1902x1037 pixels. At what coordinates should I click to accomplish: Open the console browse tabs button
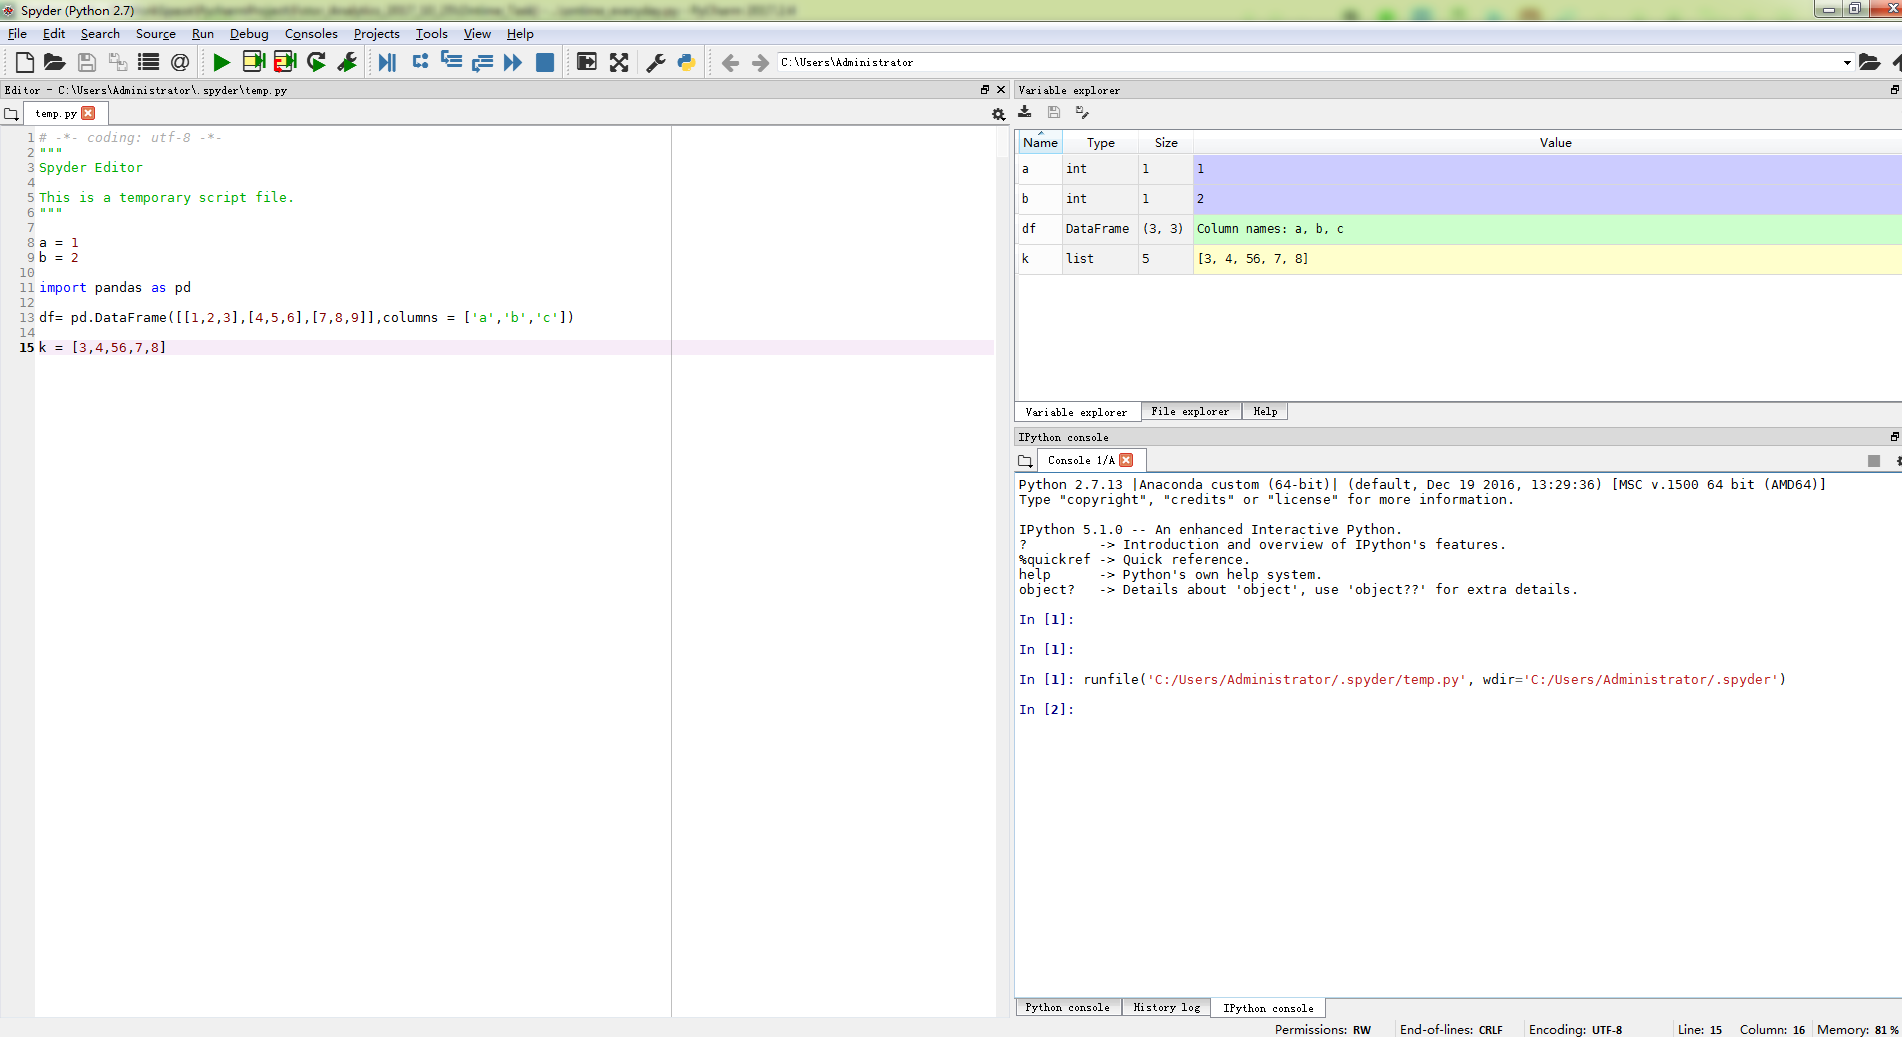point(1025,461)
